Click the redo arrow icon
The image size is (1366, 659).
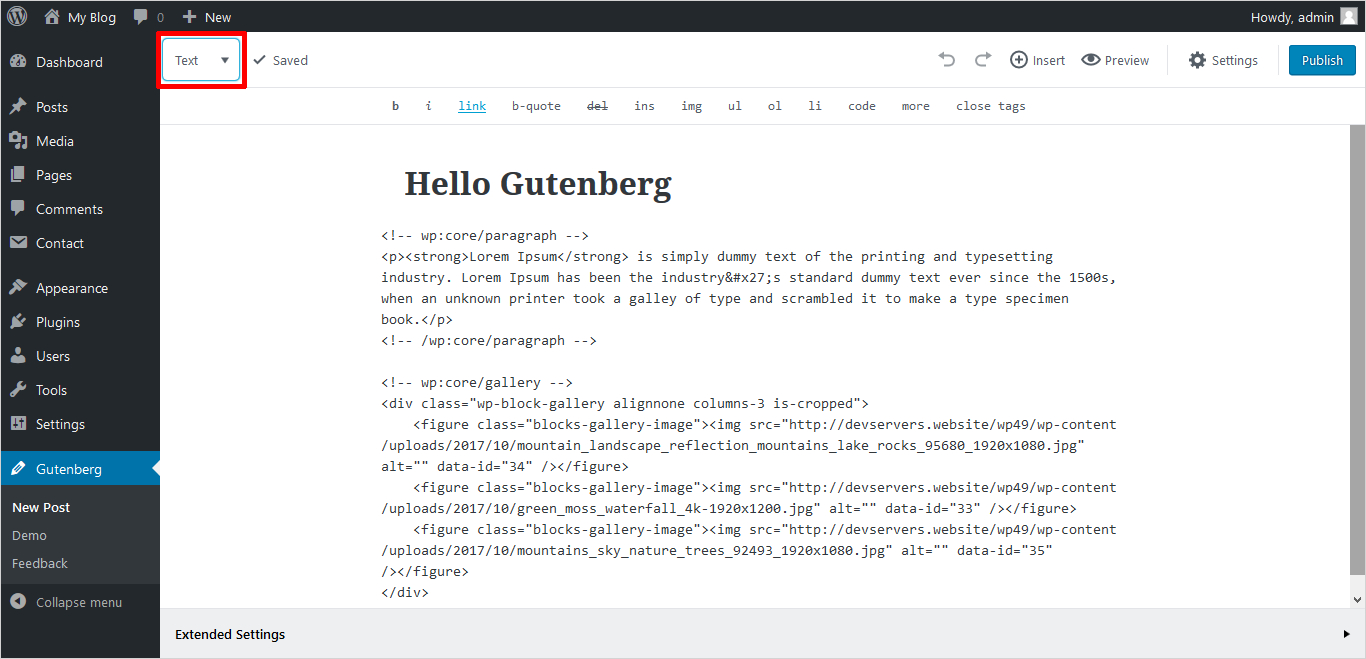coord(982,60)
